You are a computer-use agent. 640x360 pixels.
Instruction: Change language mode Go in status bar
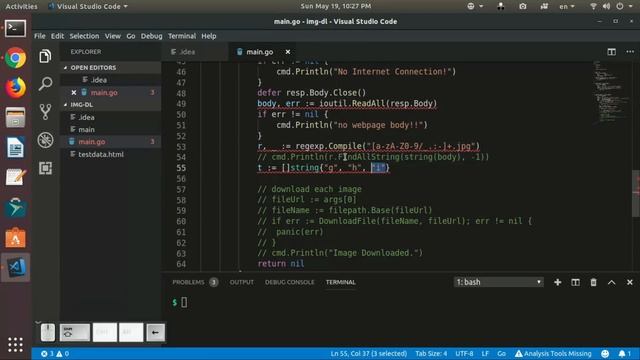(502, 353)
